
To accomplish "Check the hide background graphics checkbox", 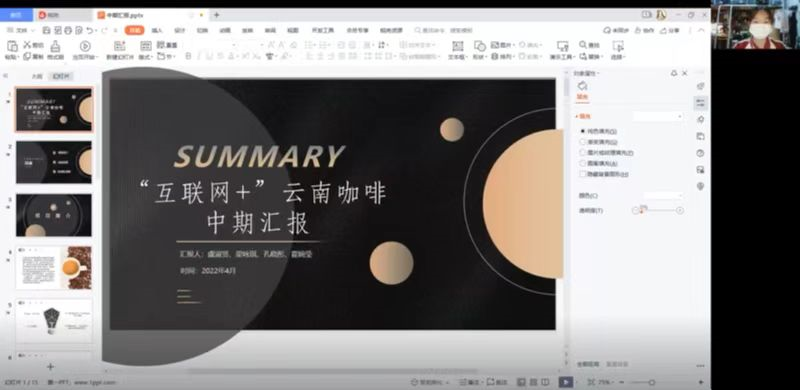I will pyautogui.click(x=583, y=174).
